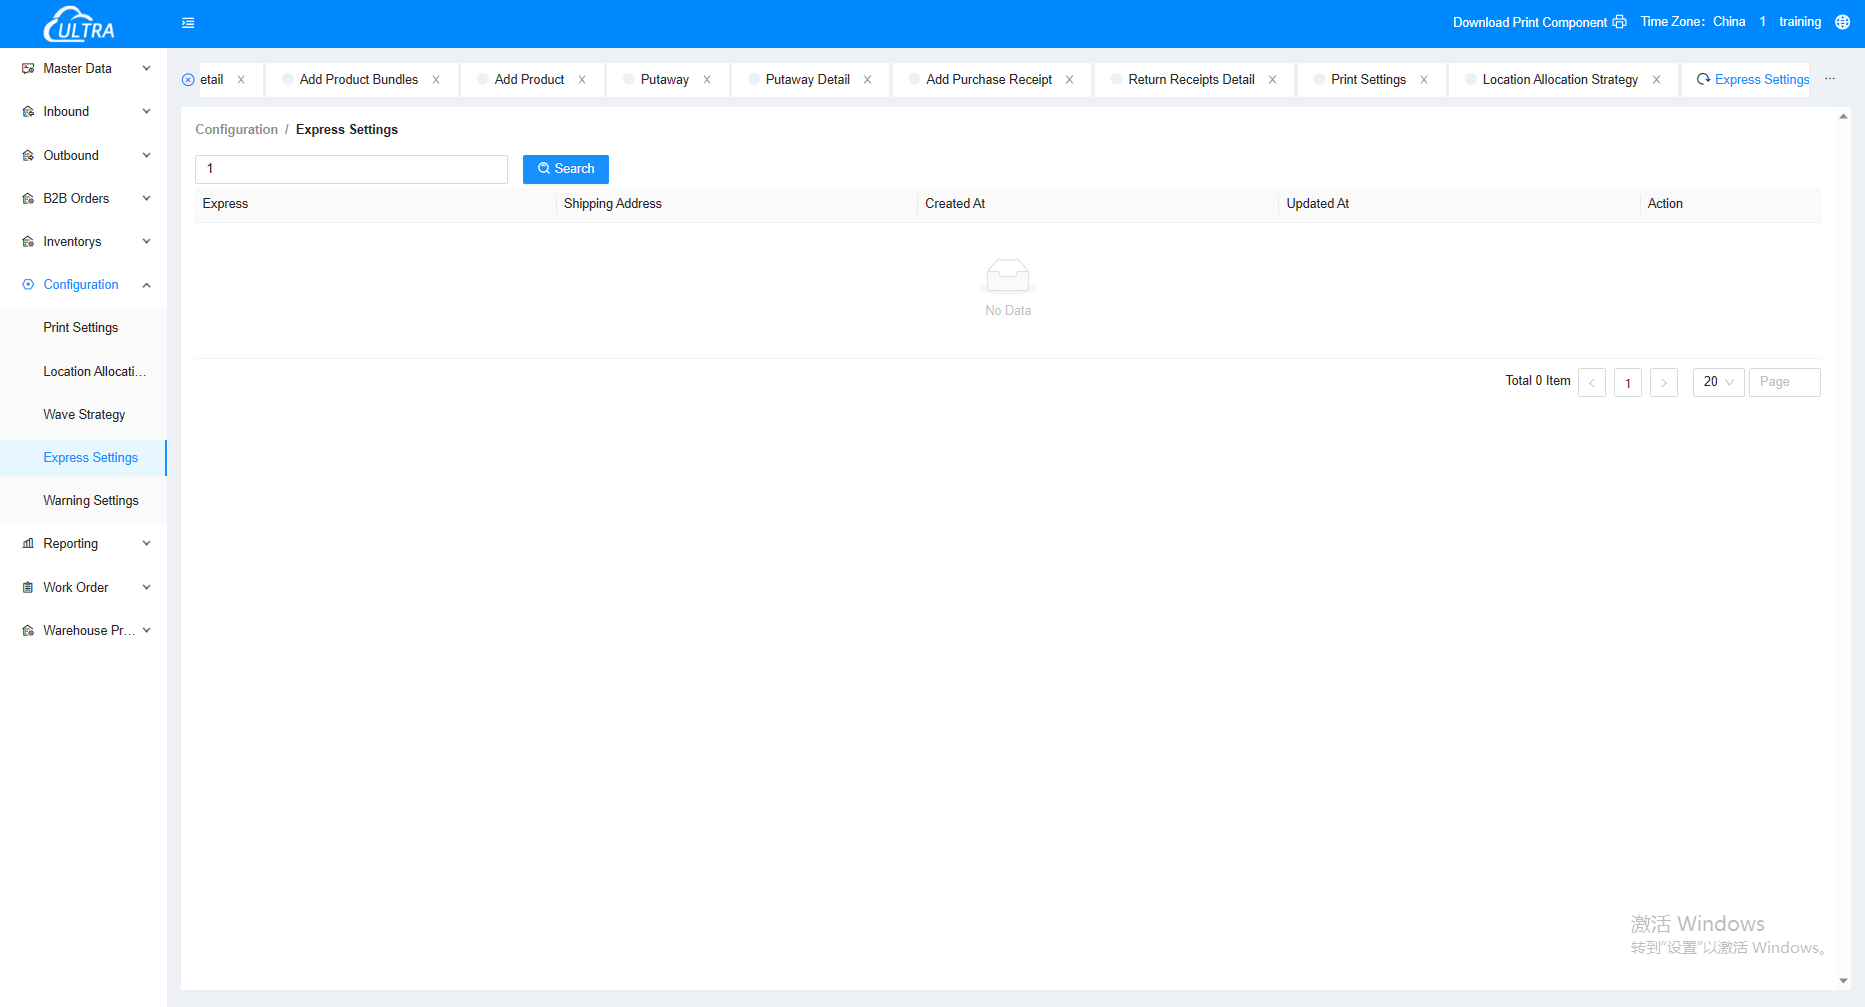Viewport: 1865px width, 1007px height.
Task: Close the Print Settings tab
Action: [x=1424, y=80]
